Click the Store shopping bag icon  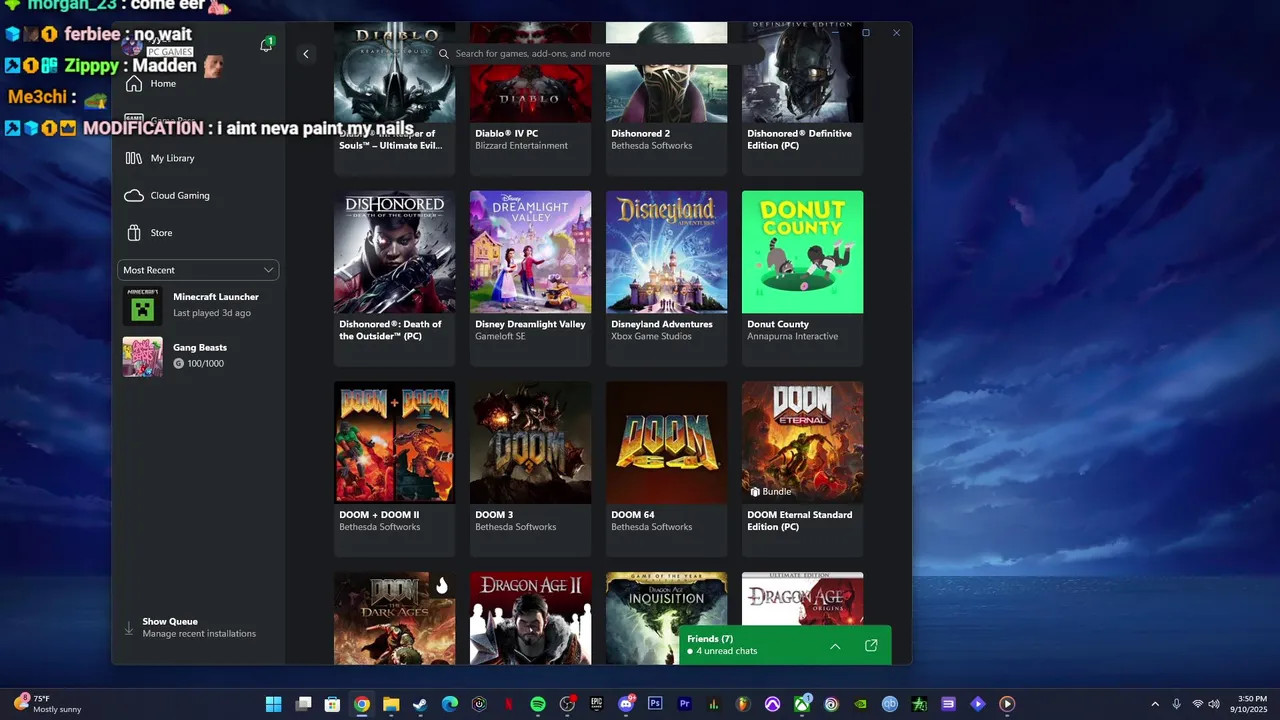134,233
